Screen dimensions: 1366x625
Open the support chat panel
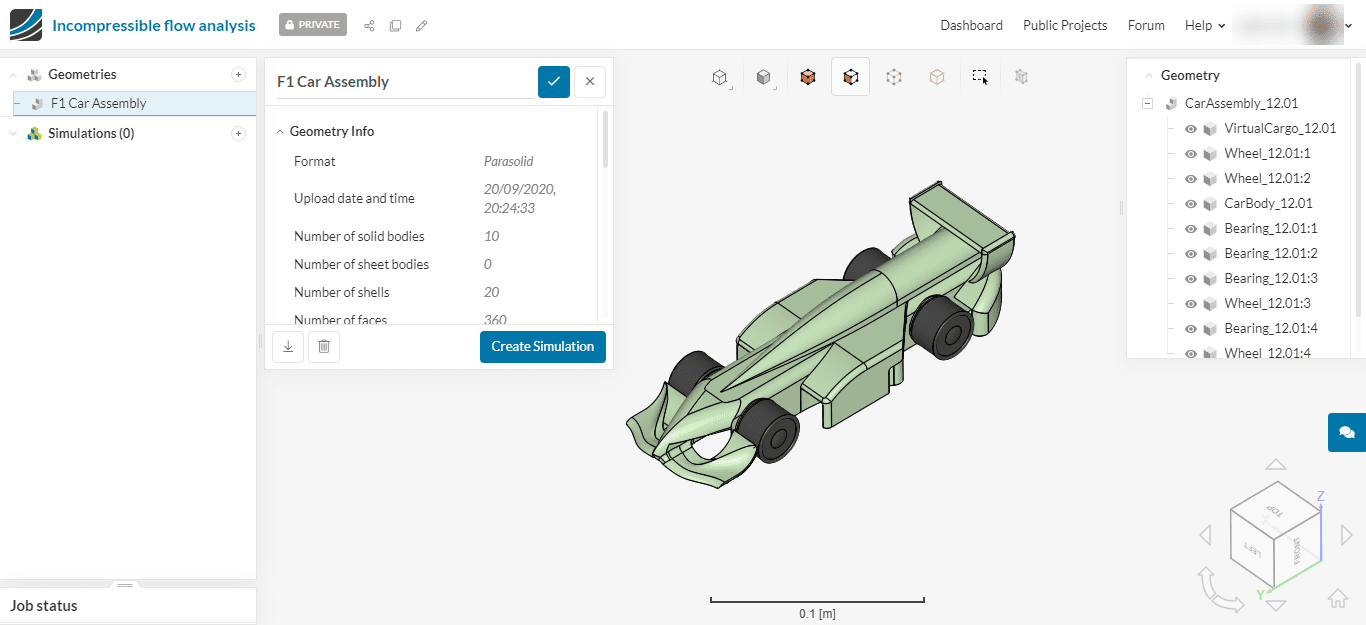(1349, 432)
